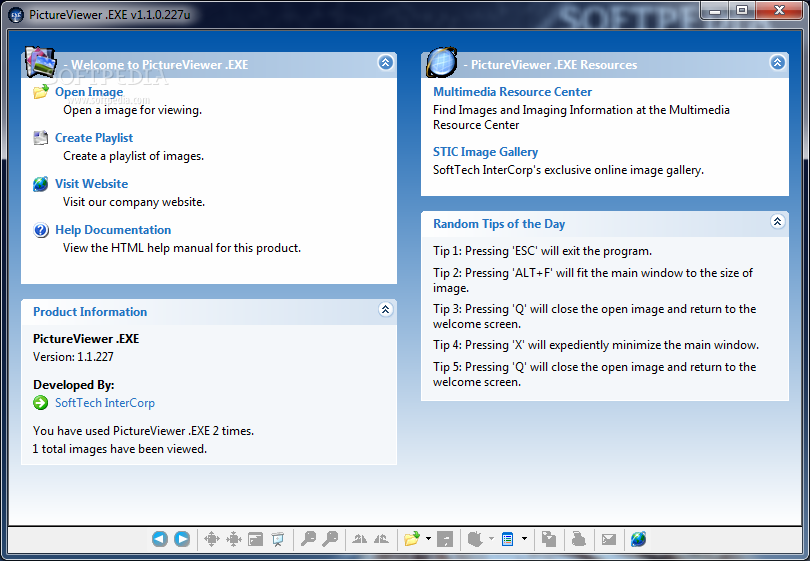Screen dimensions: 810x561
Task: Collapse the Random Tips of the Day panel
Action: click(777, 222)
